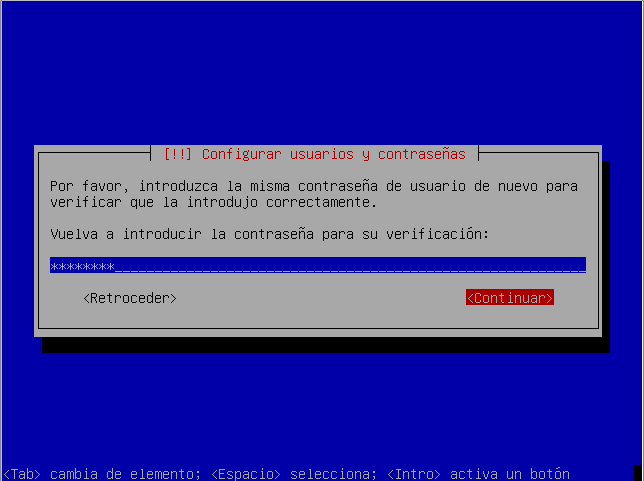Go back with the Retroceder button
Image resolution: width=644 pixels, height=481 pixels.
point(130,298)
